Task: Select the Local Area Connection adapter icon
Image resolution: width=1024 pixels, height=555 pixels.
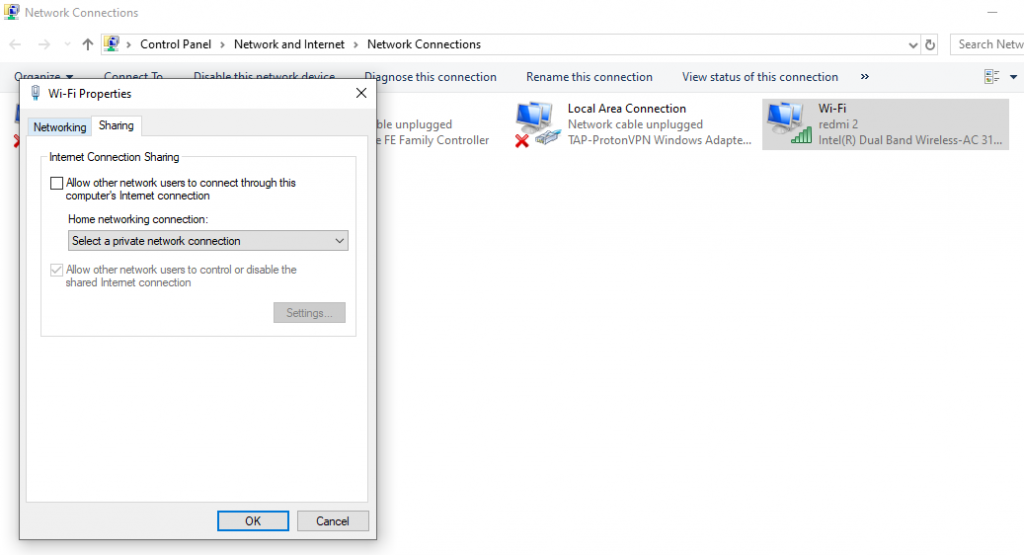Action: point(537,124)
